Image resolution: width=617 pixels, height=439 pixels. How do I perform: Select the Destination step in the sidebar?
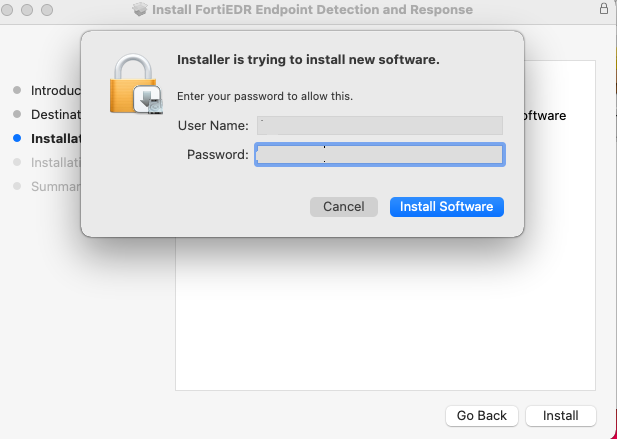pyautogui.click(x=55, y=114)
